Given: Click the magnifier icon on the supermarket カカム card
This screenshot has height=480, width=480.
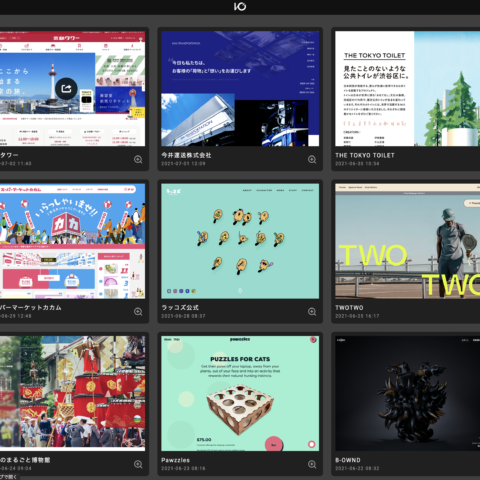Looking at the screenshot, I should [138, 312].
